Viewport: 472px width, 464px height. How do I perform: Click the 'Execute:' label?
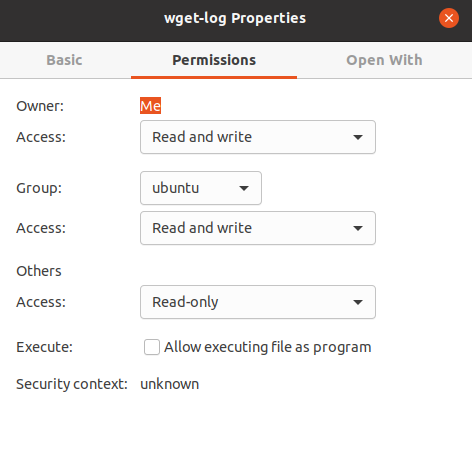[44, 347]
